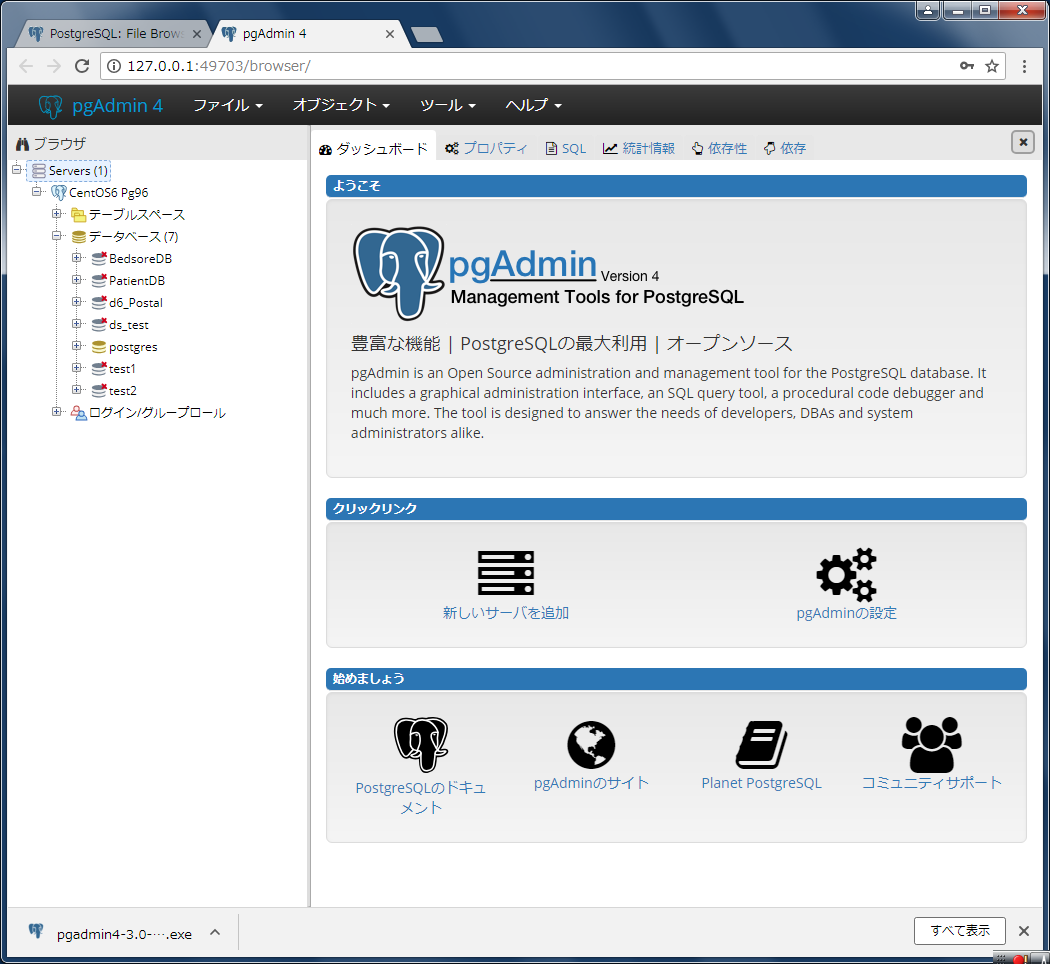1050x964 pixels.
Task: Collapse the データベース (7) tree node
Action: tap(57, 236)
